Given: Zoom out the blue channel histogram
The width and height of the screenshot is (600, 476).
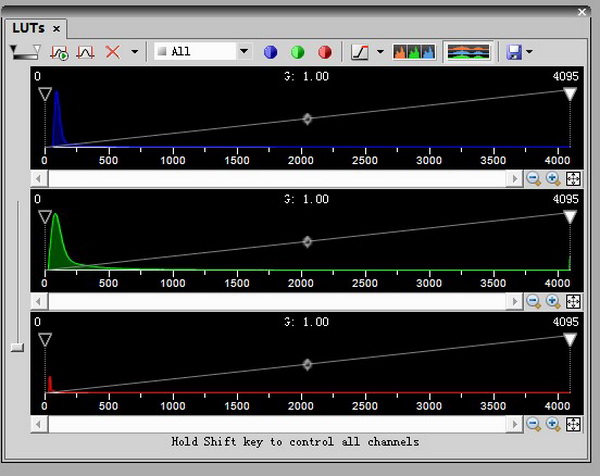Looking at the screenshot, I should tap(534, 179).
